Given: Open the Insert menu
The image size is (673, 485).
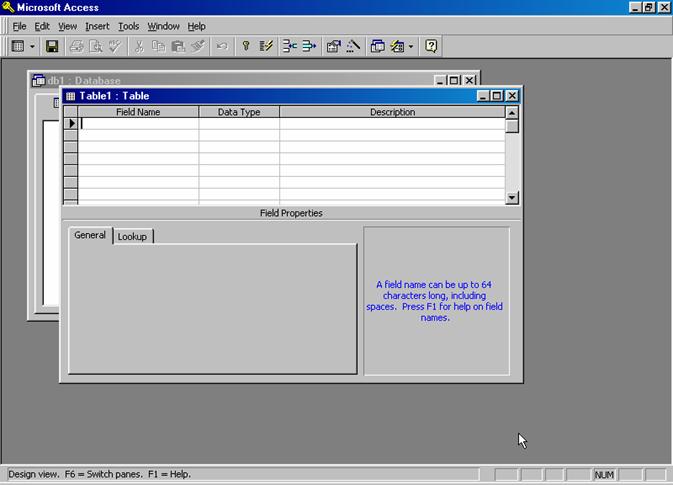Looking at the screenshot, I should point(97,26).
